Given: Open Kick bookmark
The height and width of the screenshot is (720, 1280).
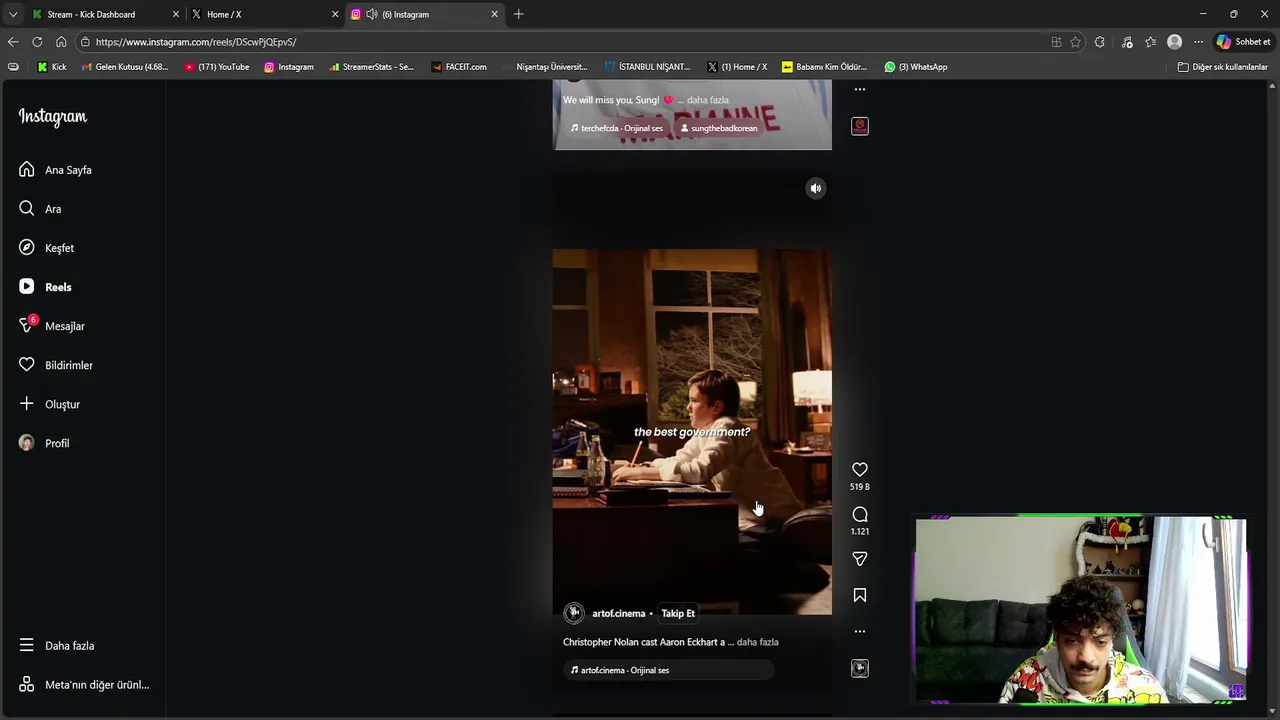Looking at the screenshot, I should click(x=52, y=67).
